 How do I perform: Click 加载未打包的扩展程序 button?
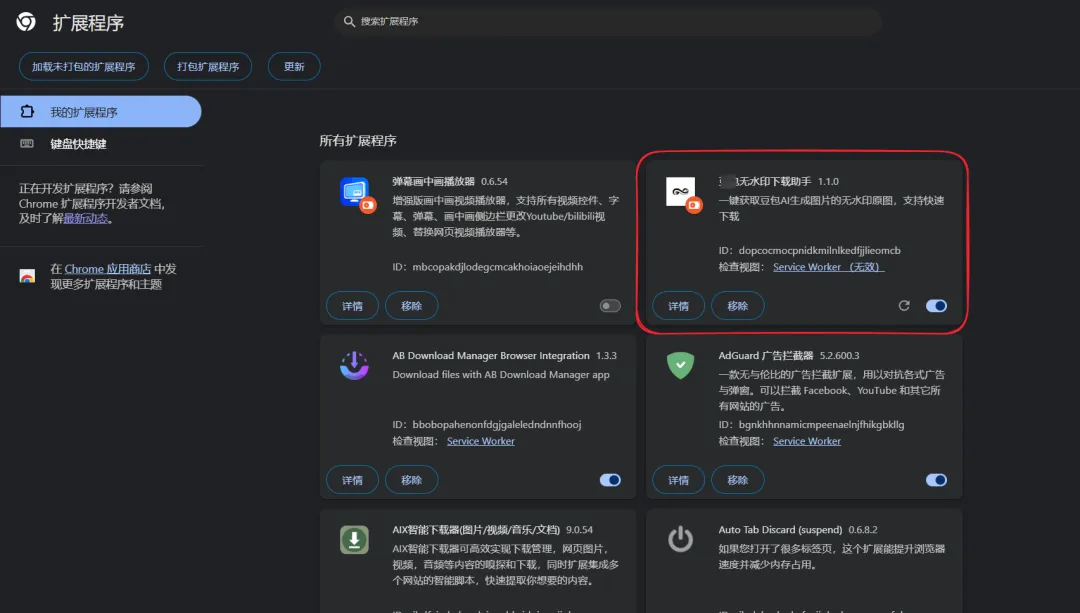click(x=83, y=67)
